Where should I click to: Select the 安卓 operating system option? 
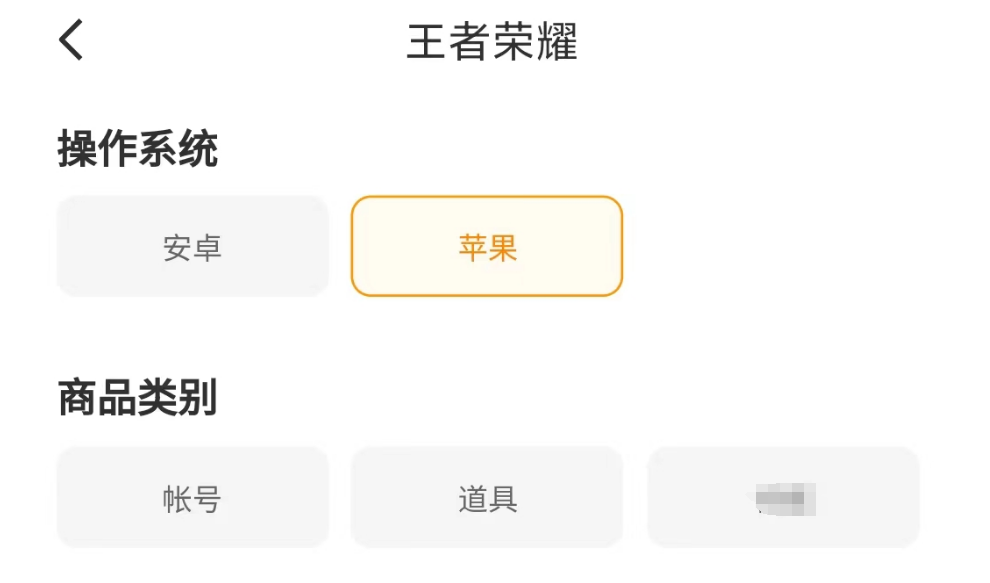(x=192, y=247)
